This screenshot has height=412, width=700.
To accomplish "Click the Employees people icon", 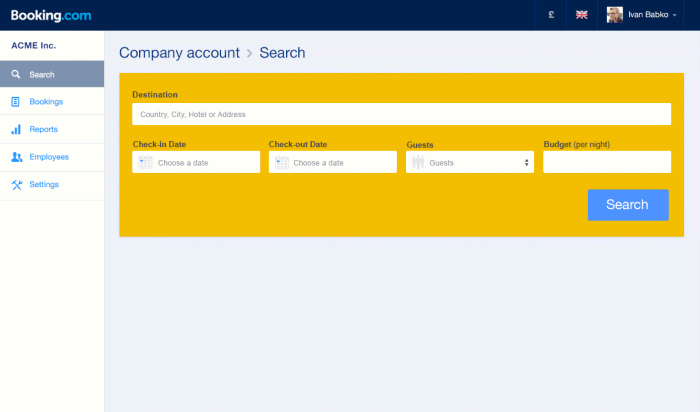I will [x=16, y=157].
